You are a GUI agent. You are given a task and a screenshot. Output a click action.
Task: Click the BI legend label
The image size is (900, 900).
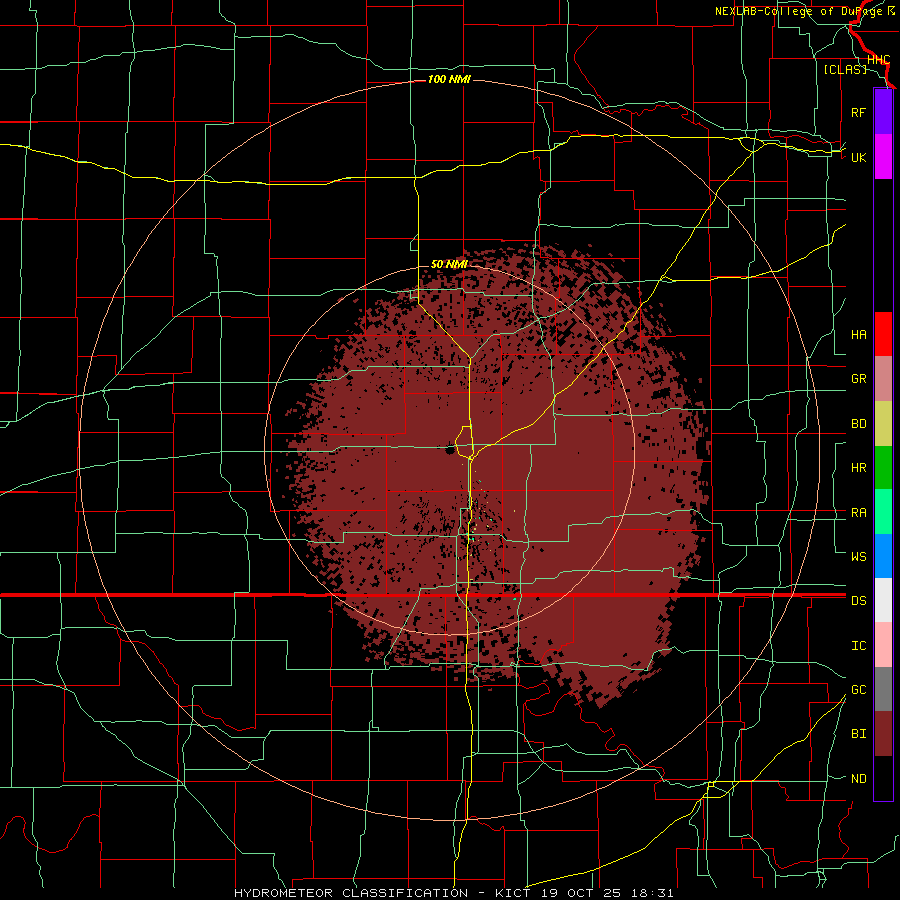point(858,734)
